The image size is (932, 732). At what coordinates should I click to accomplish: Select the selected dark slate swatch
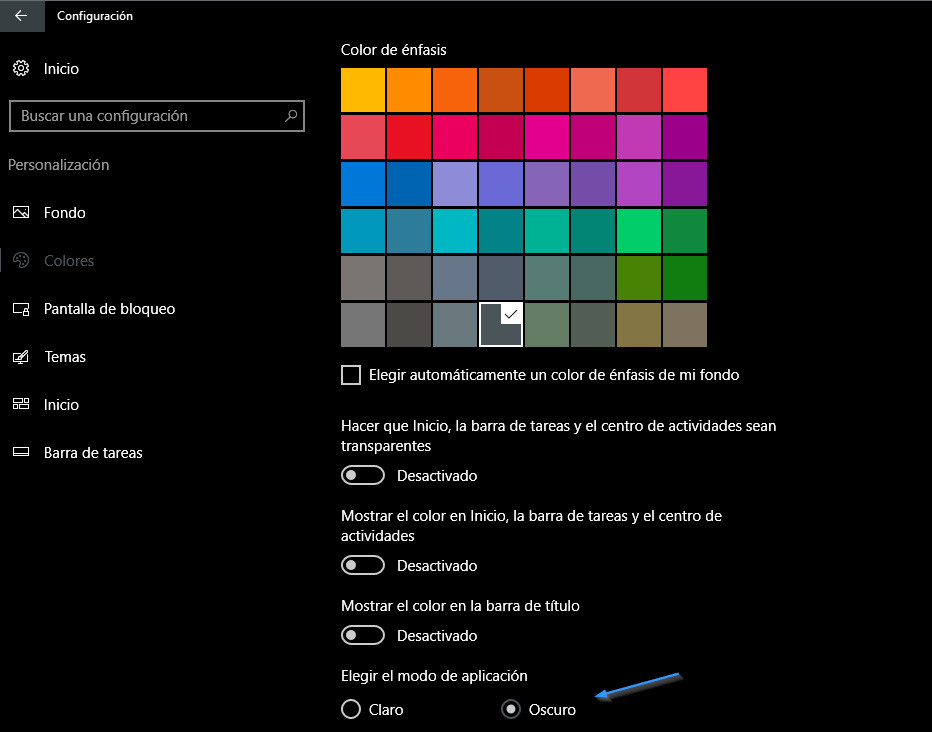point(500,324)
